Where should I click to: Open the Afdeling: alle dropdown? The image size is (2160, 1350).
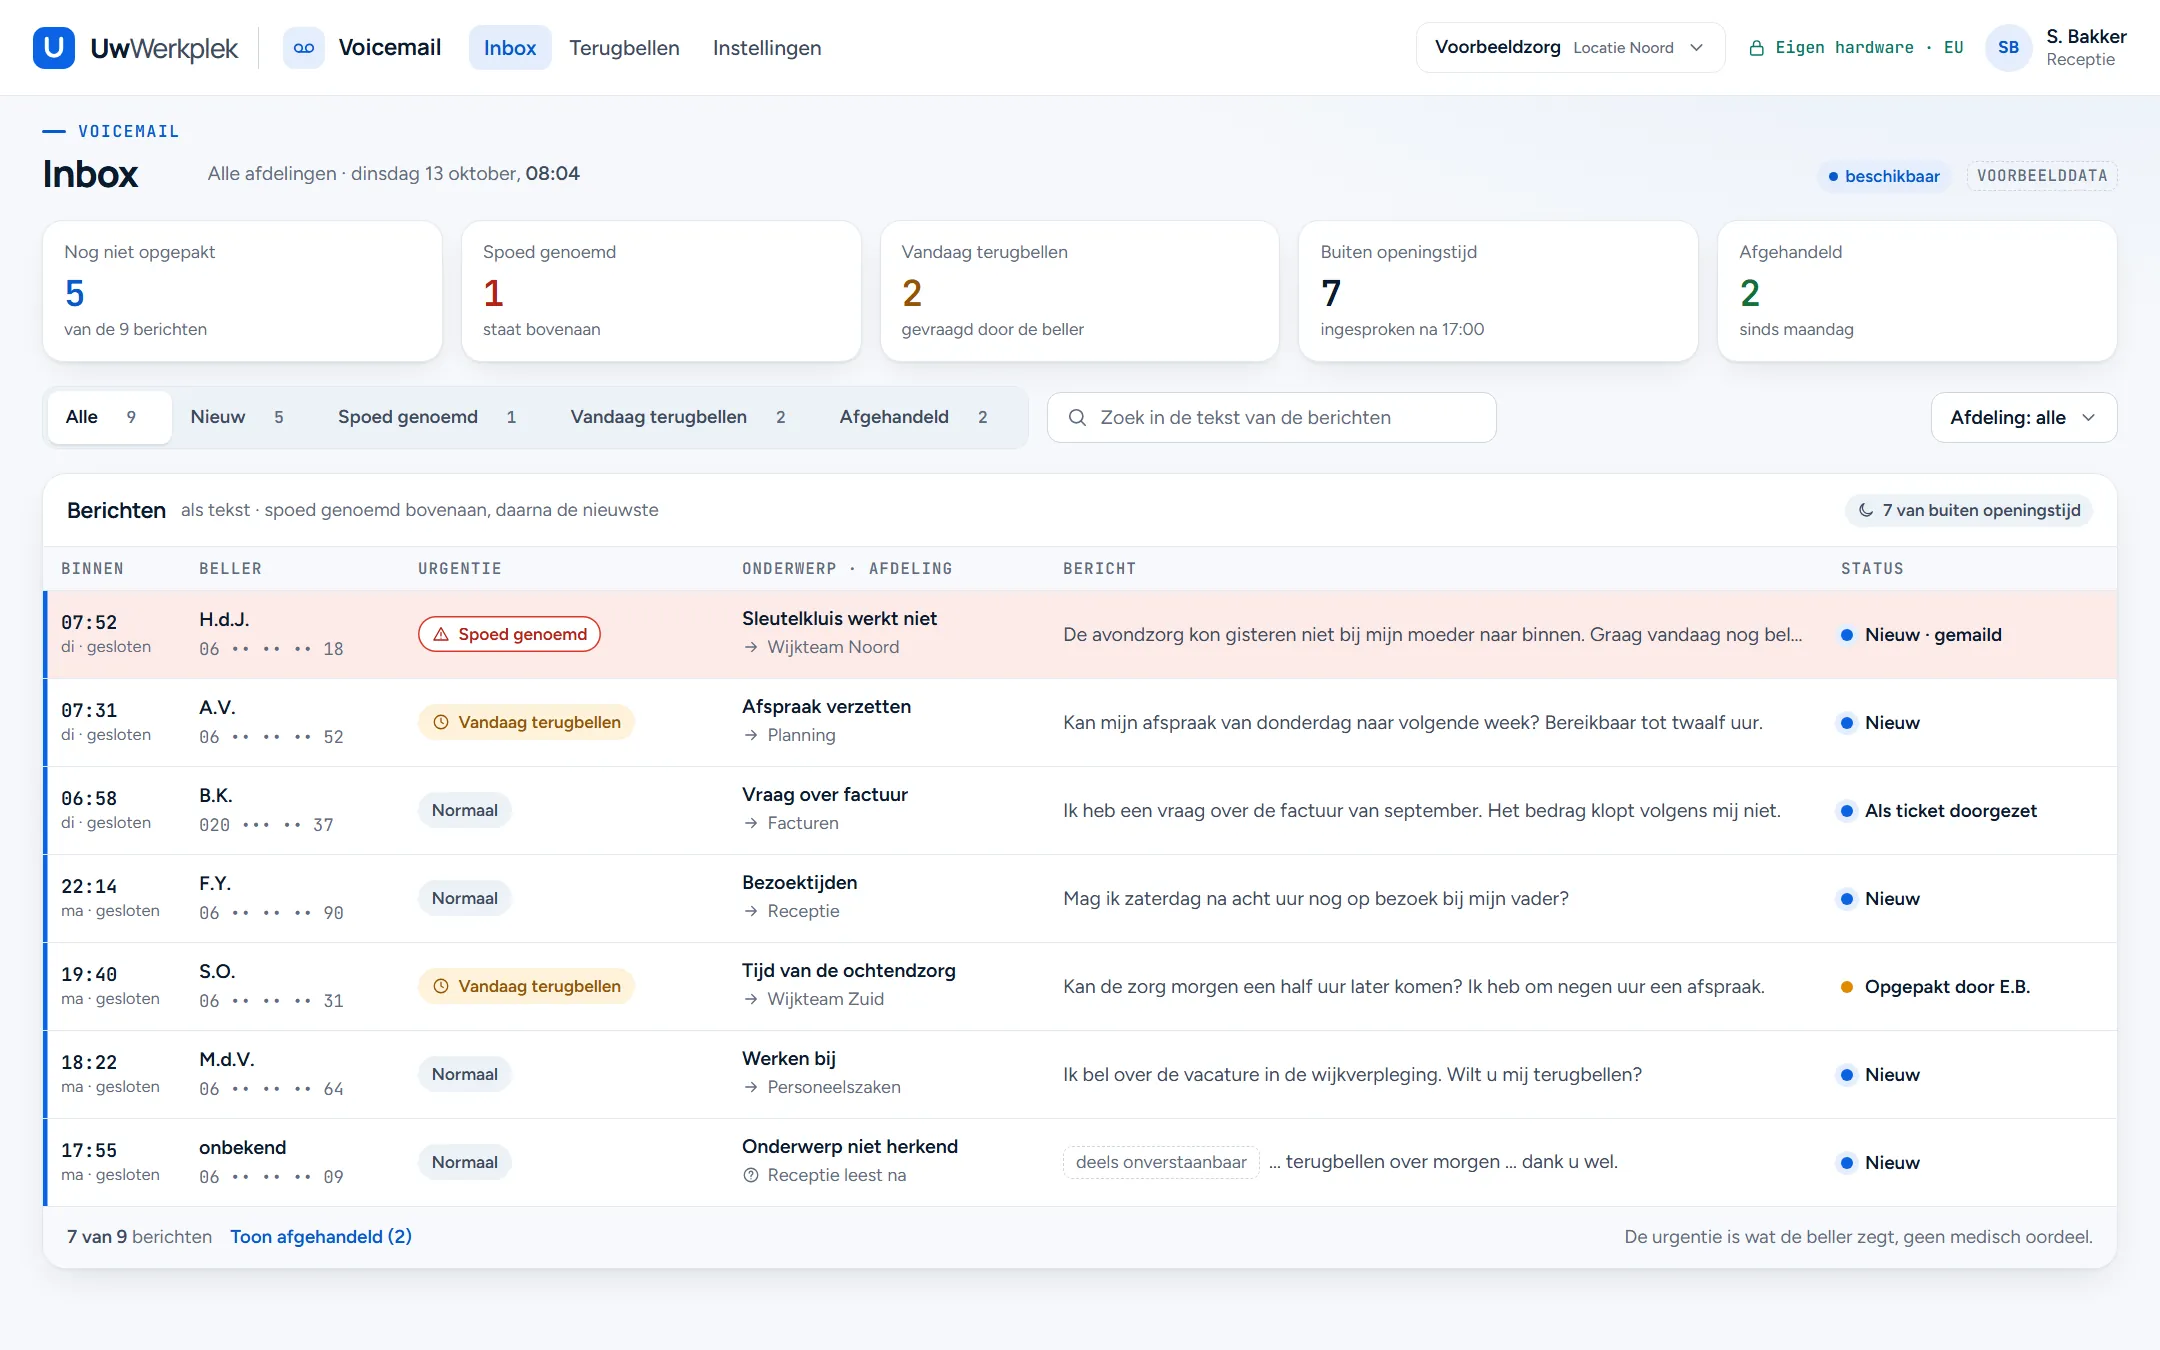[2023, 418]
